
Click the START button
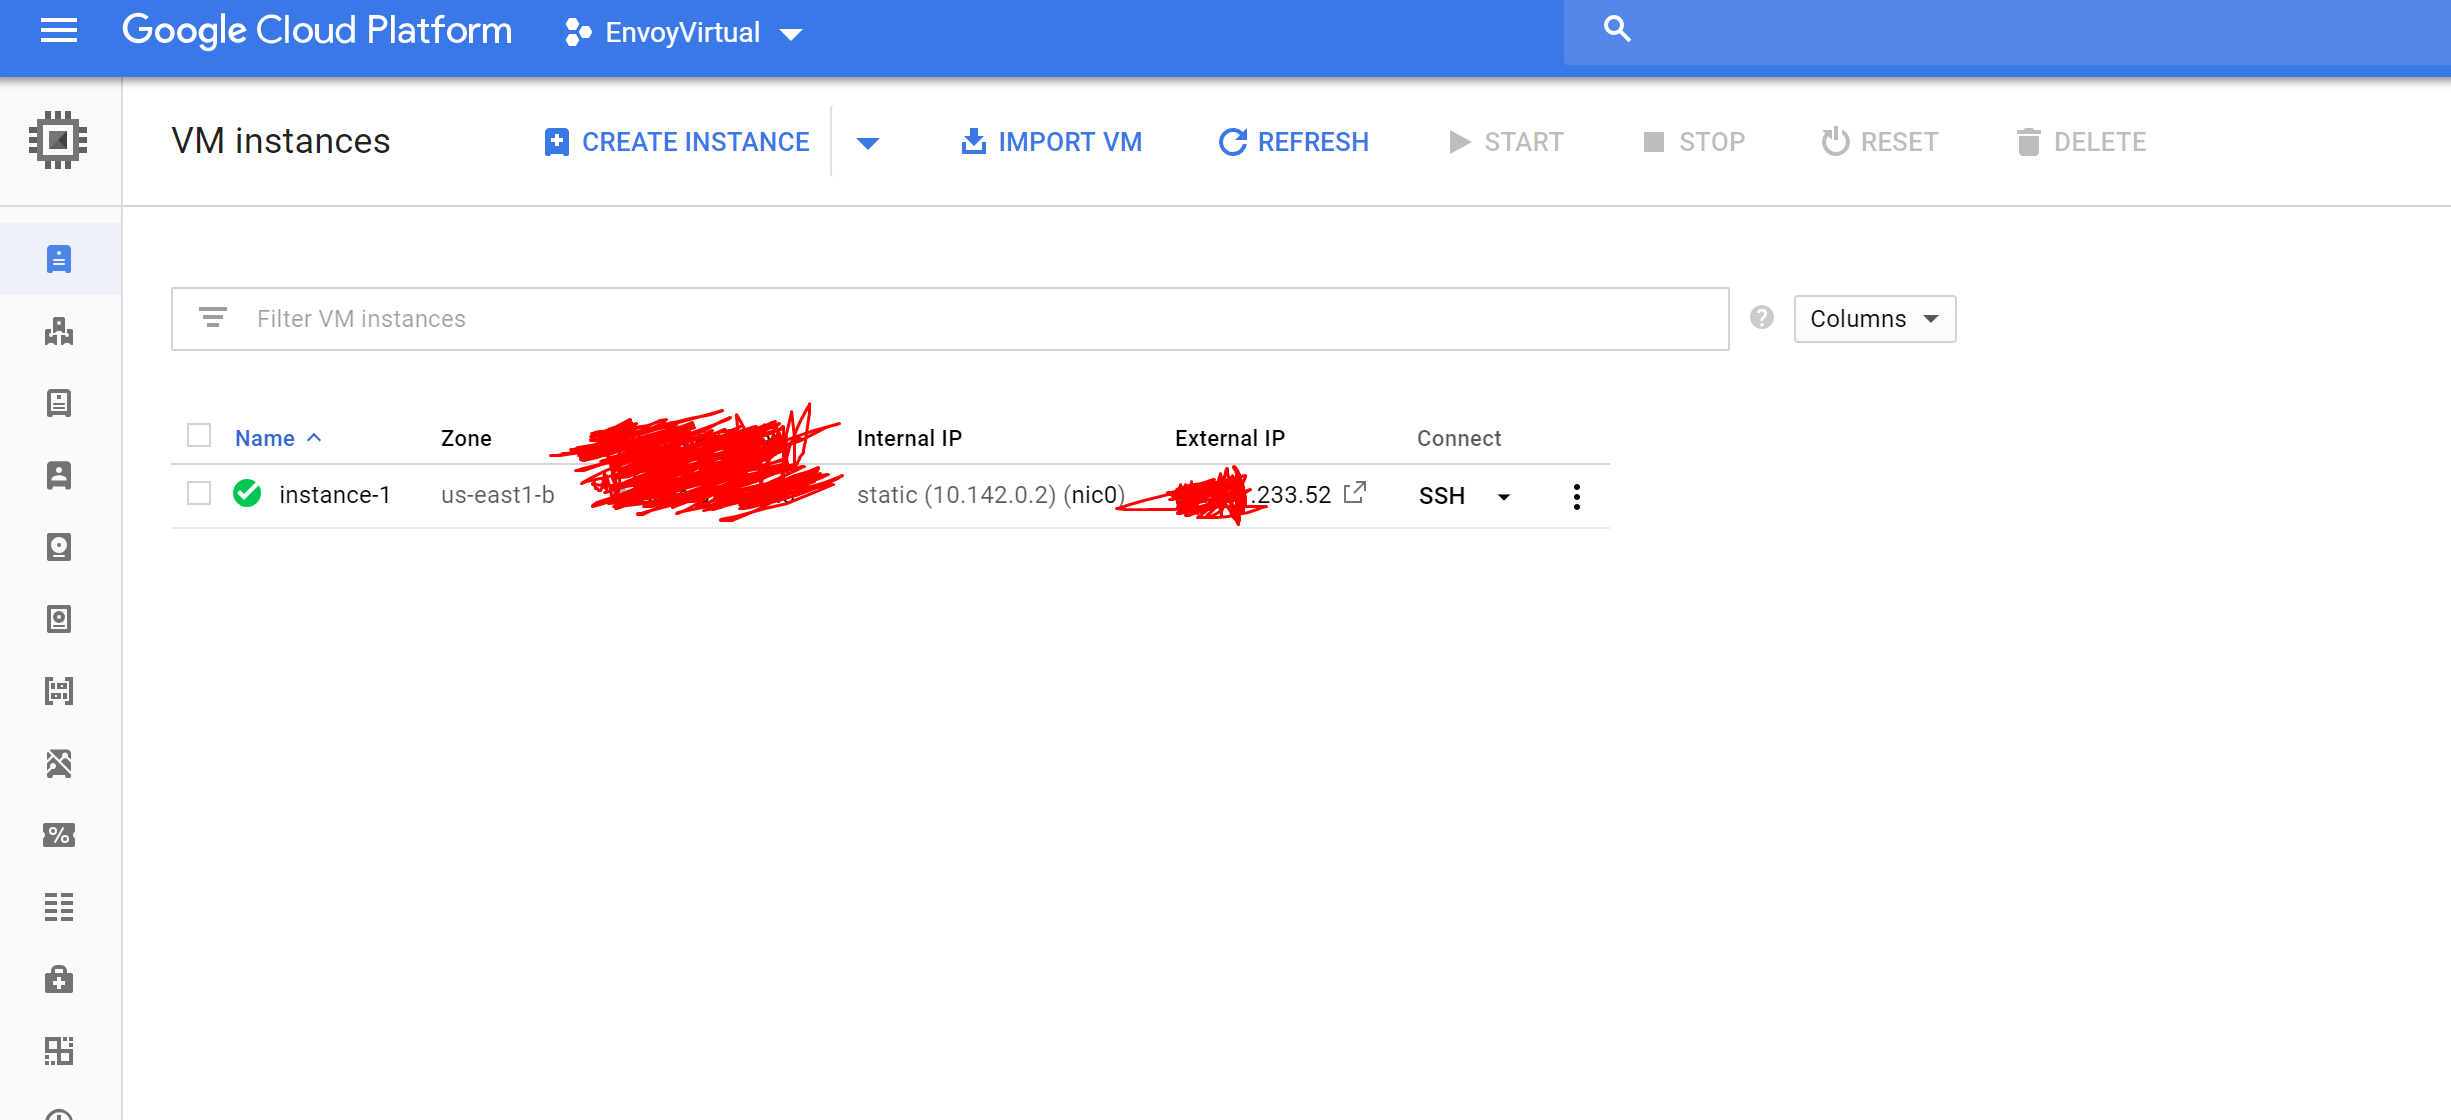point(1506,142)
